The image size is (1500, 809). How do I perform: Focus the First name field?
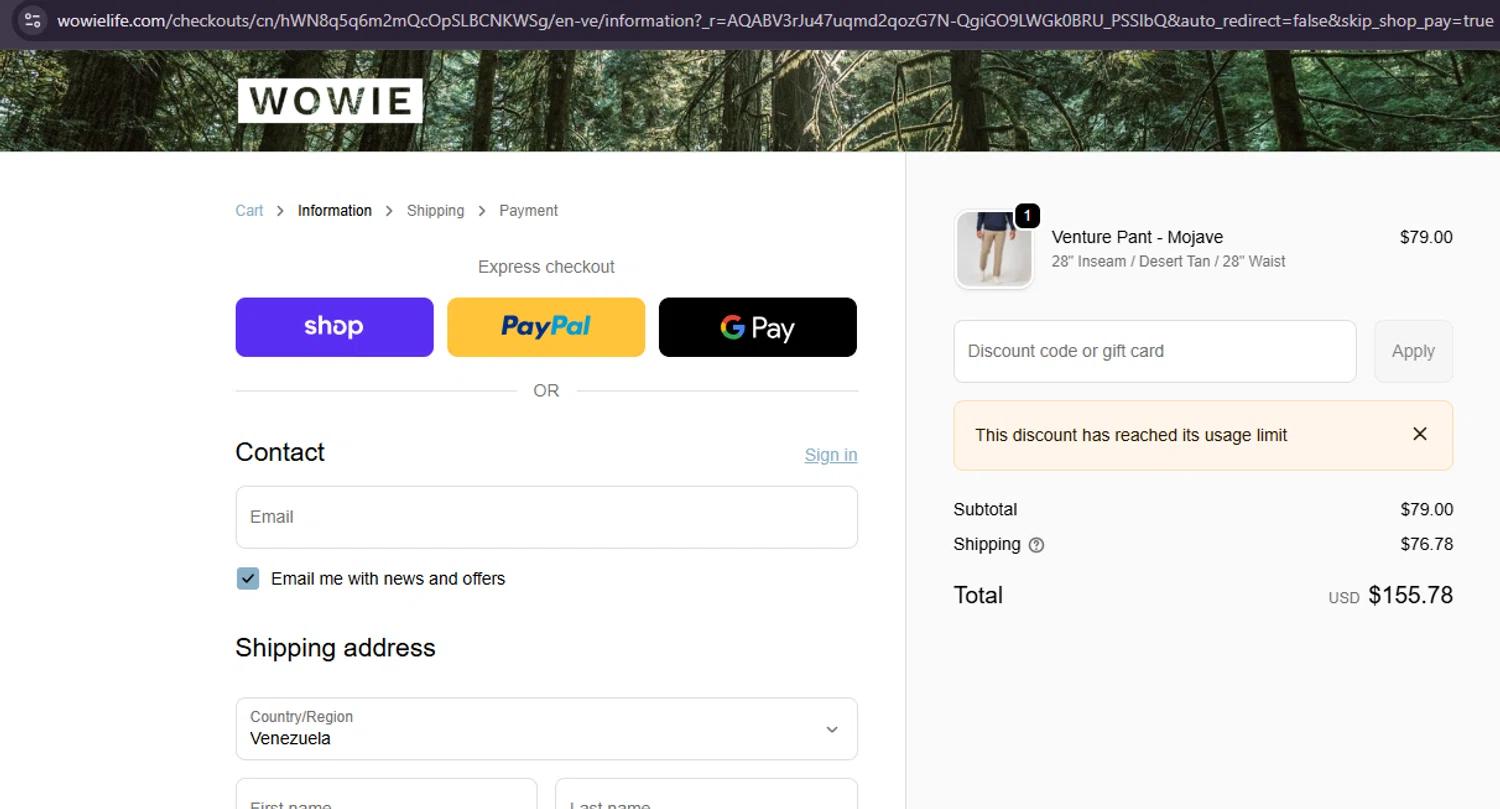[x=386, y=794]
